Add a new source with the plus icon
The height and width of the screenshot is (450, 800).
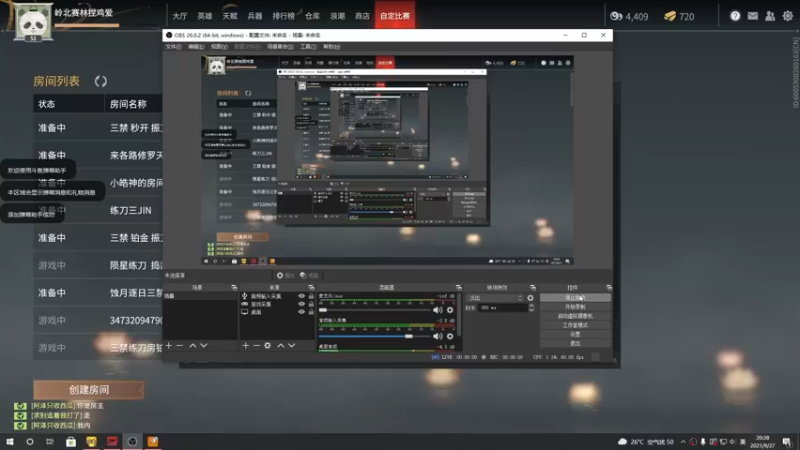245,345
